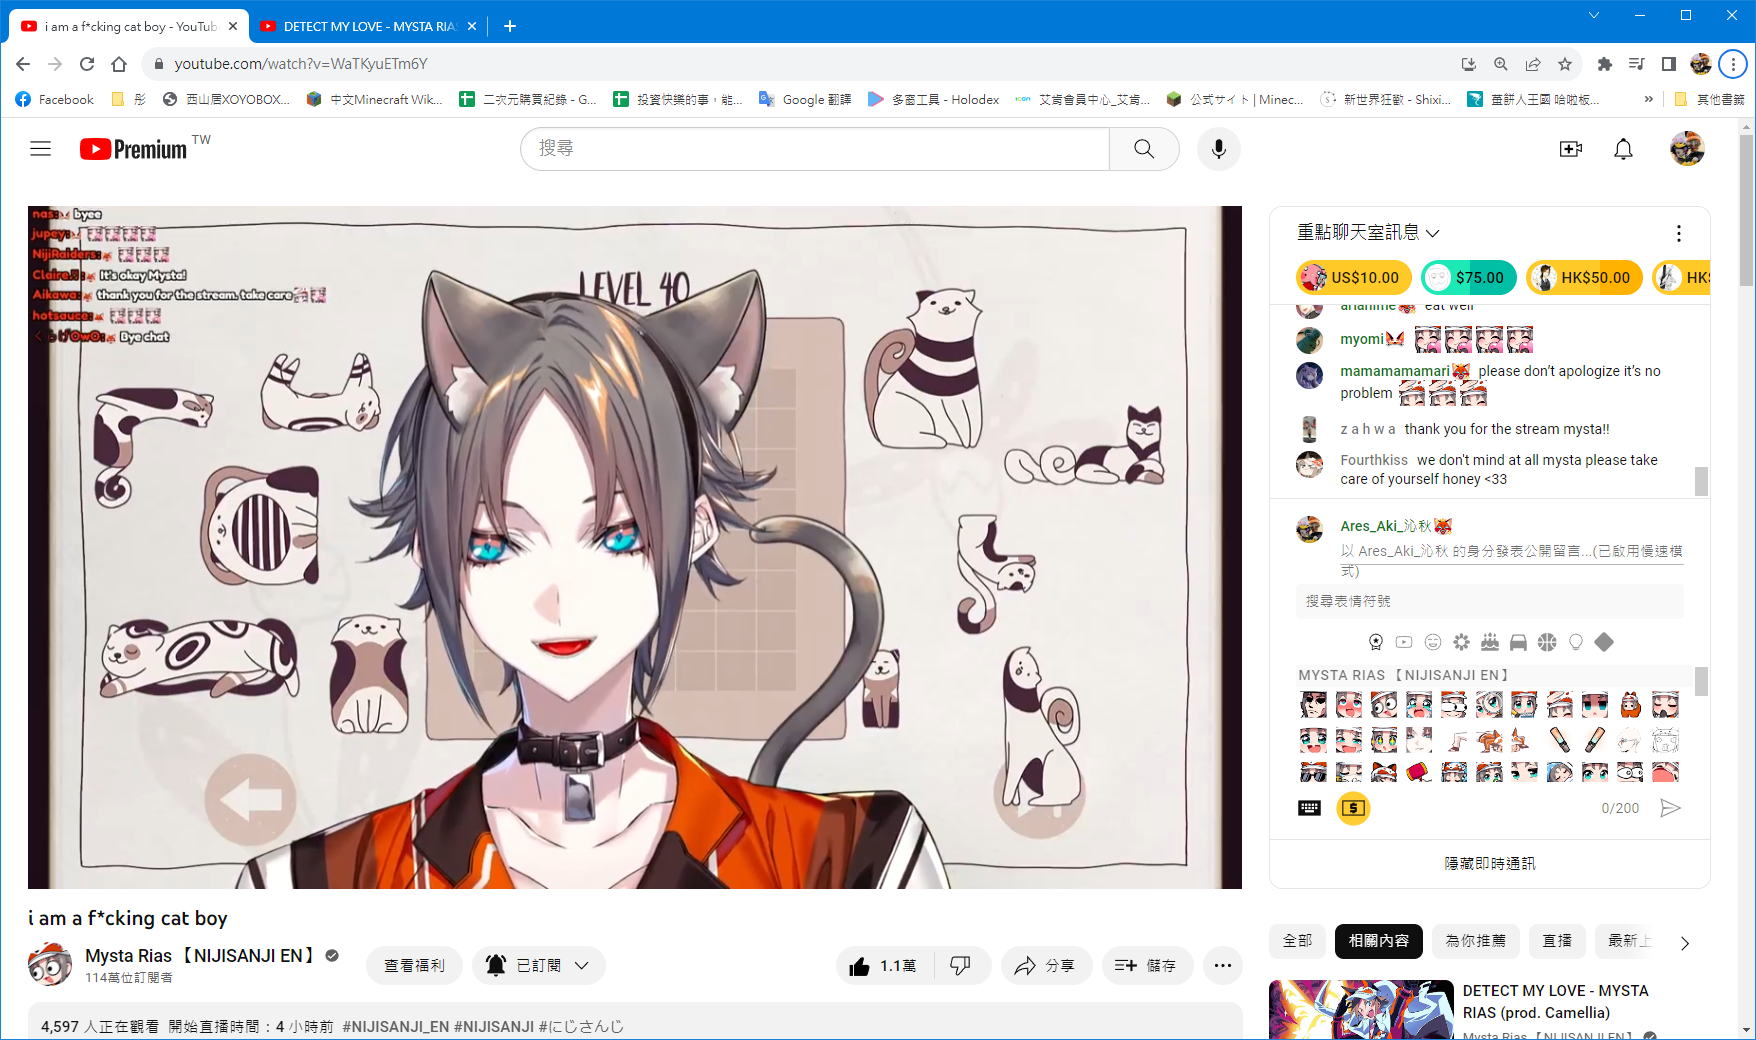Viewport: 1756px width, 1040px height.
Task: Open the Chrome extensions puzzle icon
Action: click(x=1605, y=64)
